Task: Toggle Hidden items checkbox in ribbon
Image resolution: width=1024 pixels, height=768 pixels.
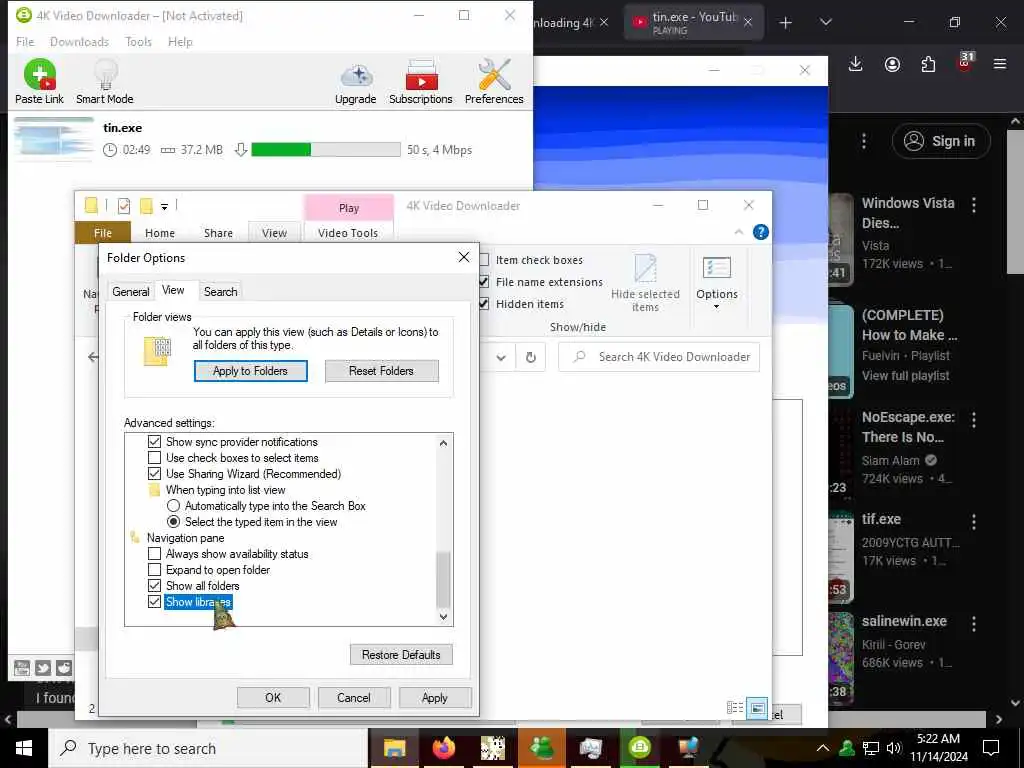Action: click(x=484, y=304)
